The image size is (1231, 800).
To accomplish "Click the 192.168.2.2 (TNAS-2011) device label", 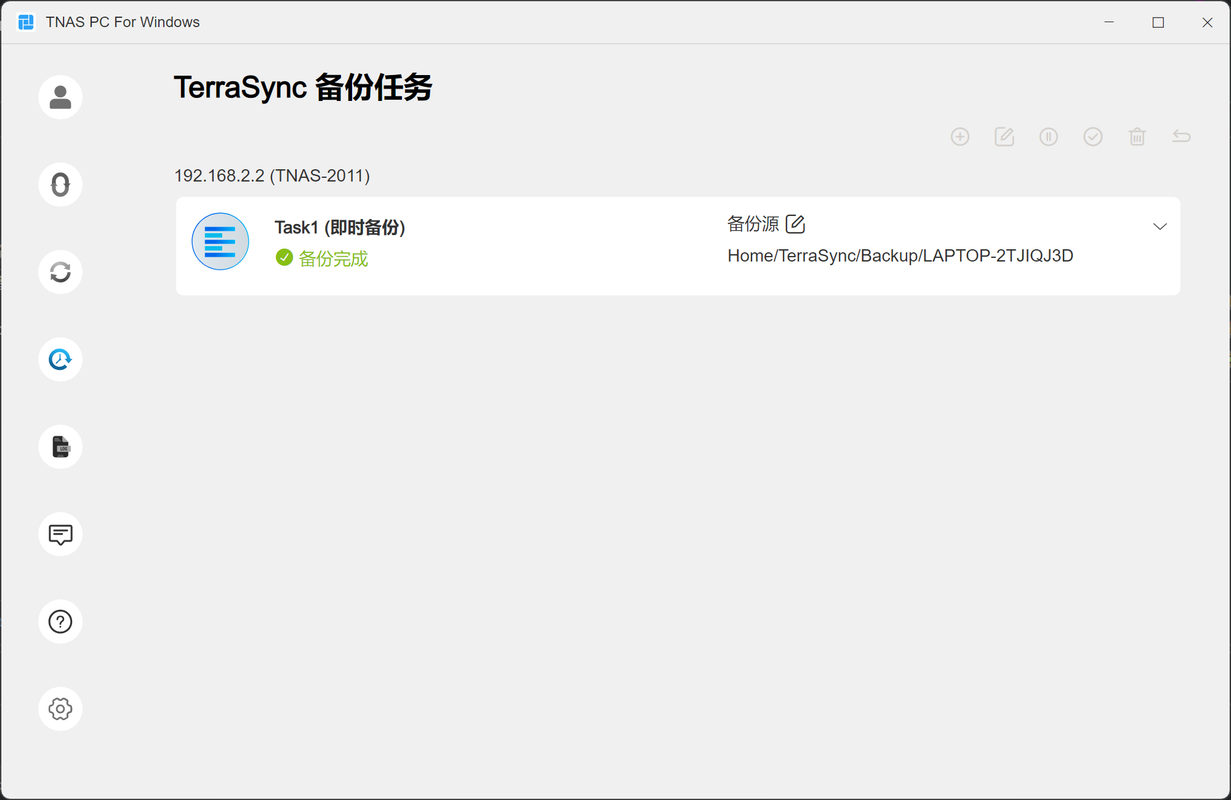I will [x=272, y=176].
